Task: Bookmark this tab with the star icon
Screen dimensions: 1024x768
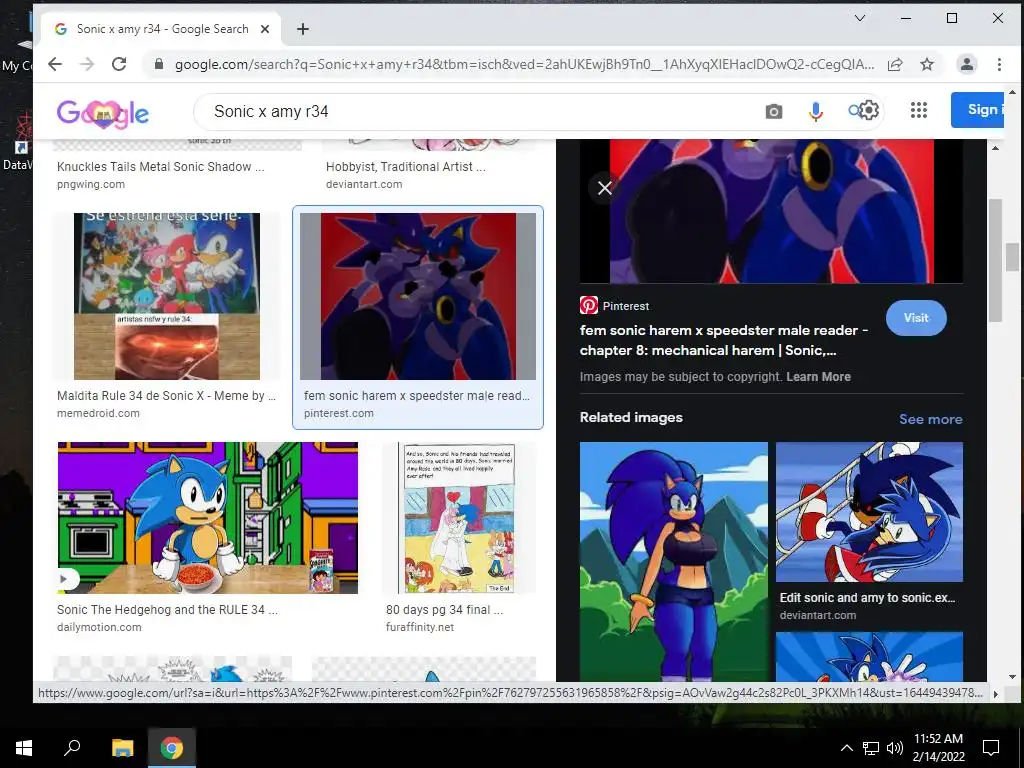Action: click(927, 64)
